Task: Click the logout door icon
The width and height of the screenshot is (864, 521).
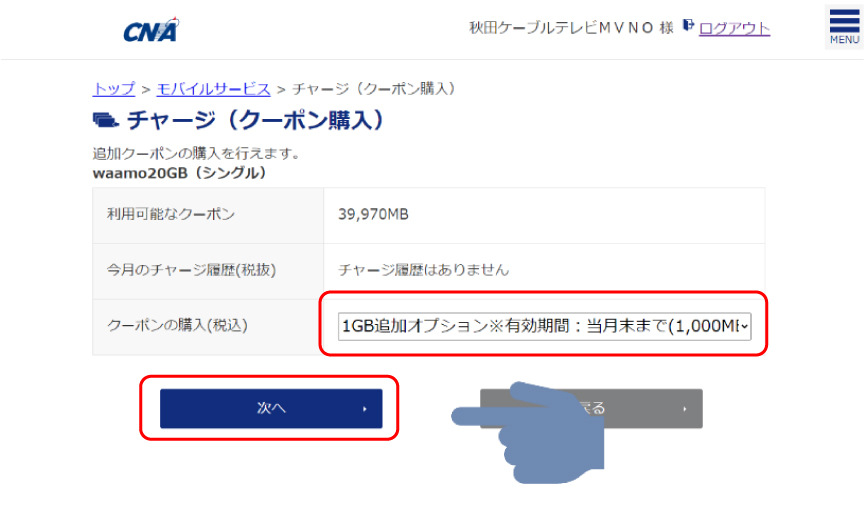Action: click(688, 25)
